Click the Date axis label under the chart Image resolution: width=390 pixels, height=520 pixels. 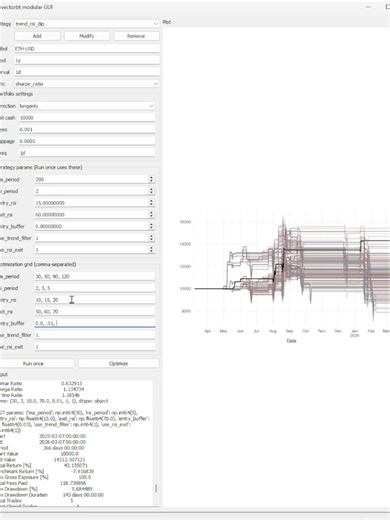point(292,341)
